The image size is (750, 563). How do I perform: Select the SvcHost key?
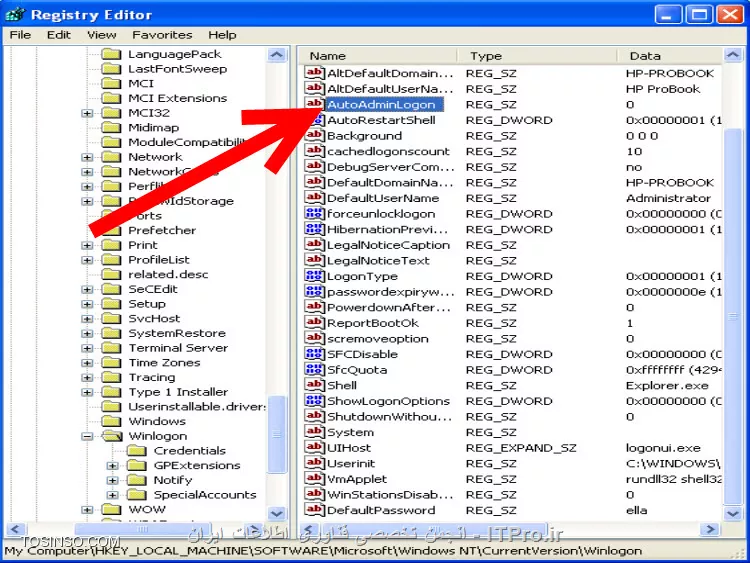click(154, 319)
